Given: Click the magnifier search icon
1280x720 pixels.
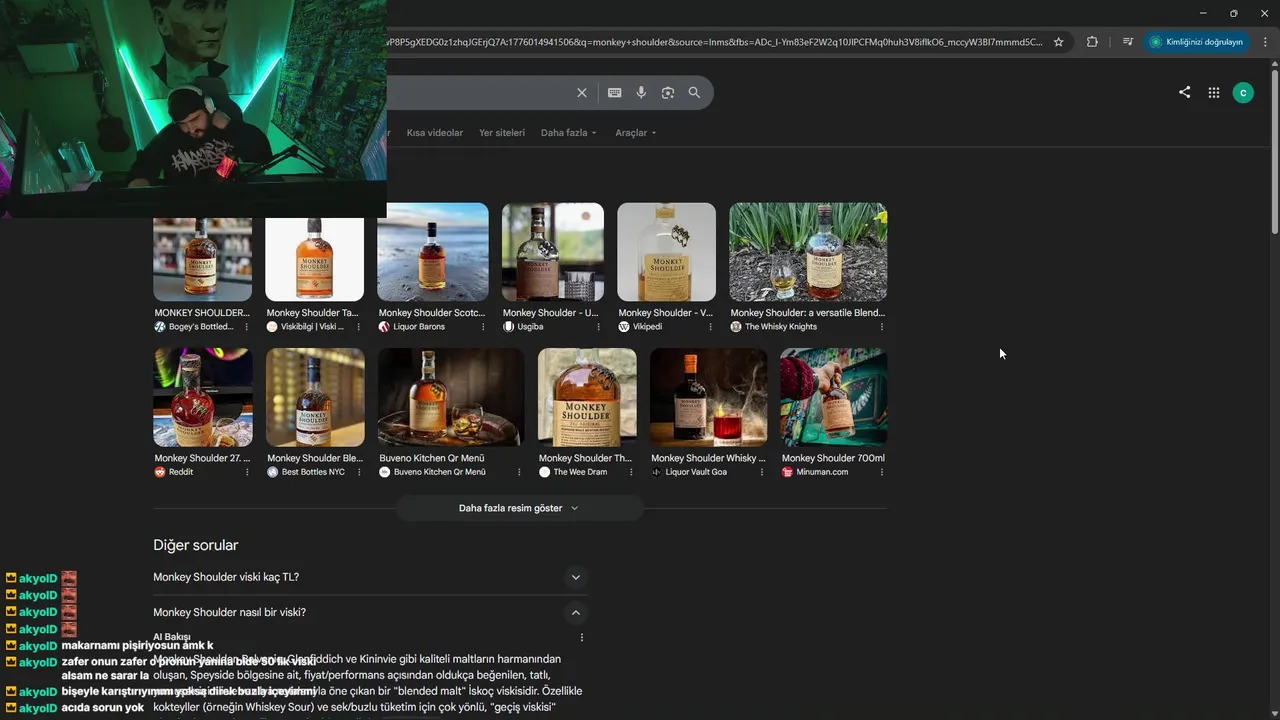Looking at the screenshot, I should [x=694, y=93].
